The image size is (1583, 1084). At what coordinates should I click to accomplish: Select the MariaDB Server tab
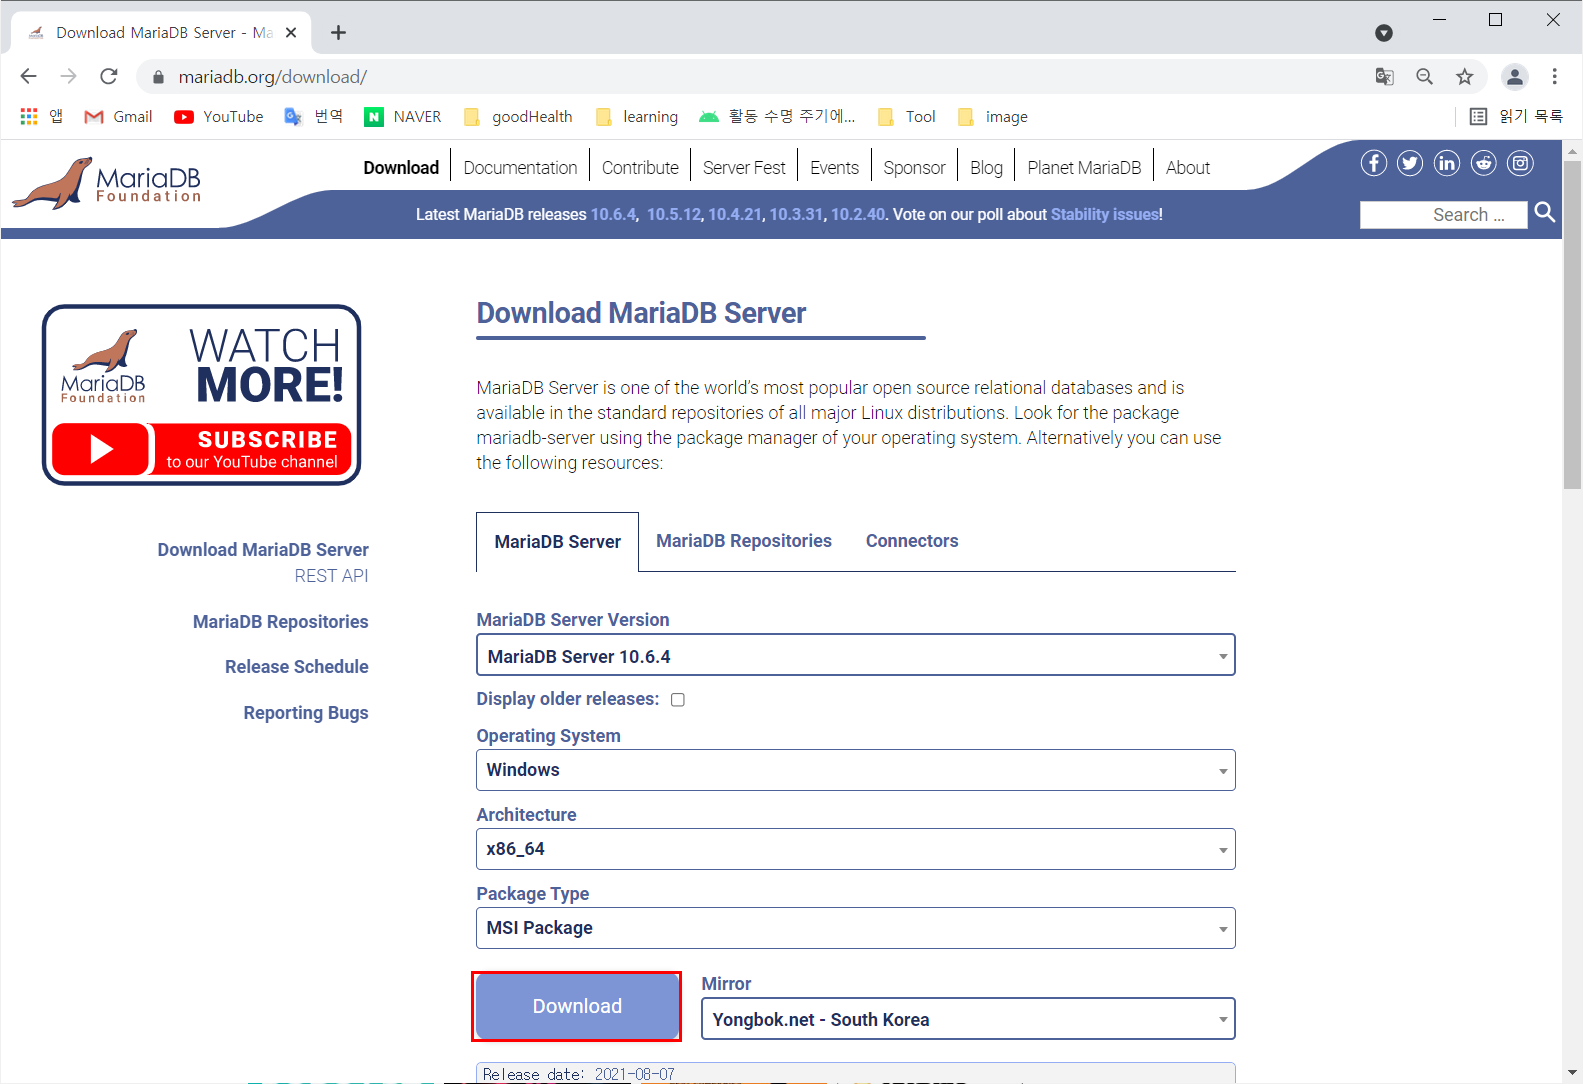click(x=558, y=542)
